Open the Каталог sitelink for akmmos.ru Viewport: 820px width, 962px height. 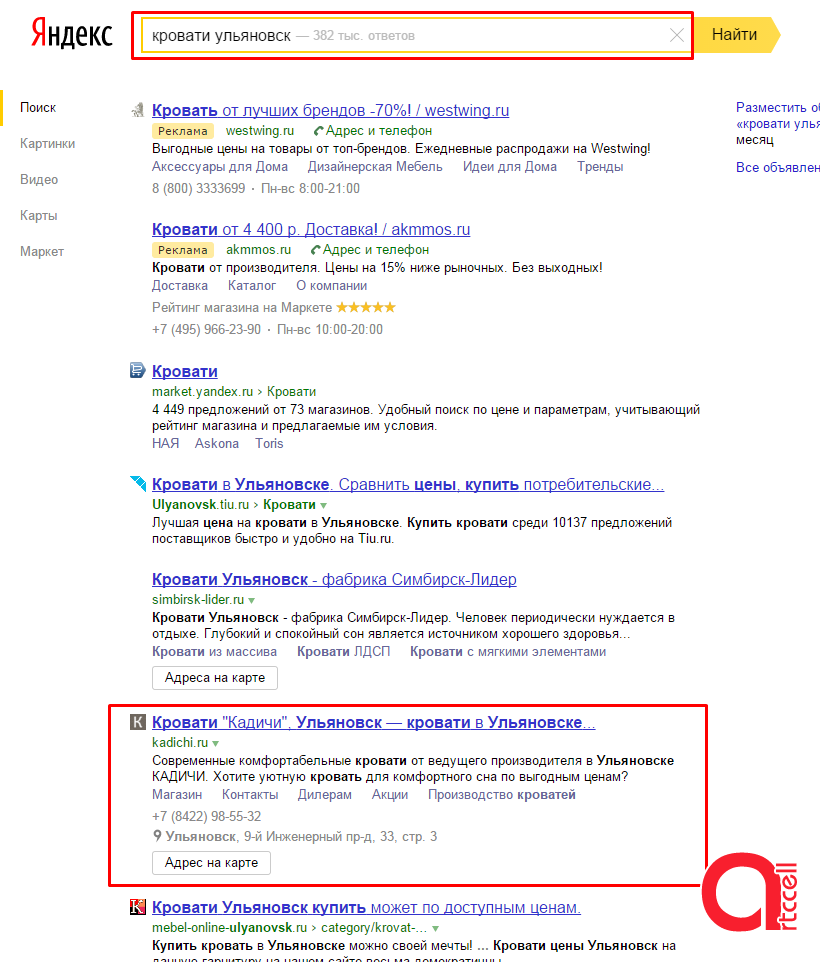tap(252, 285)
